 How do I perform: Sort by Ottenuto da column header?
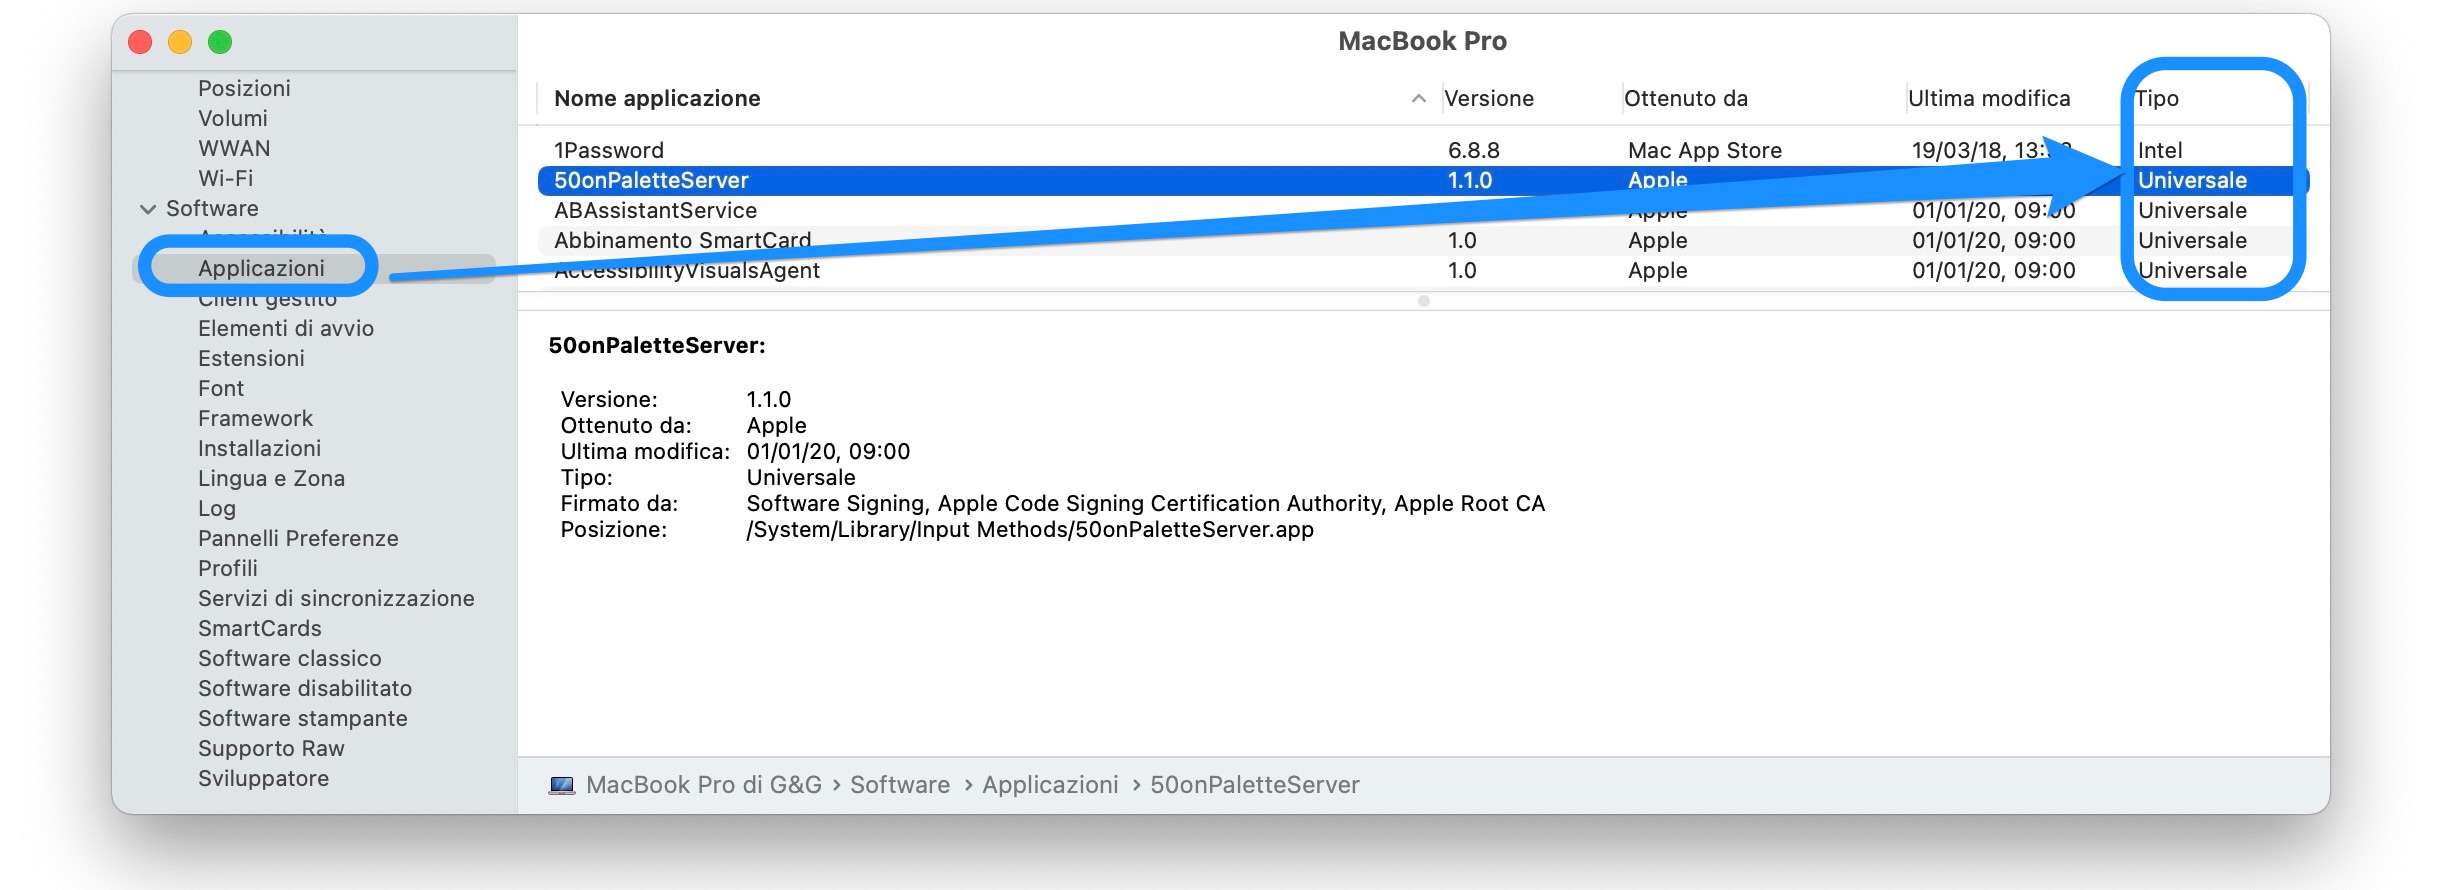point(1686,98)
